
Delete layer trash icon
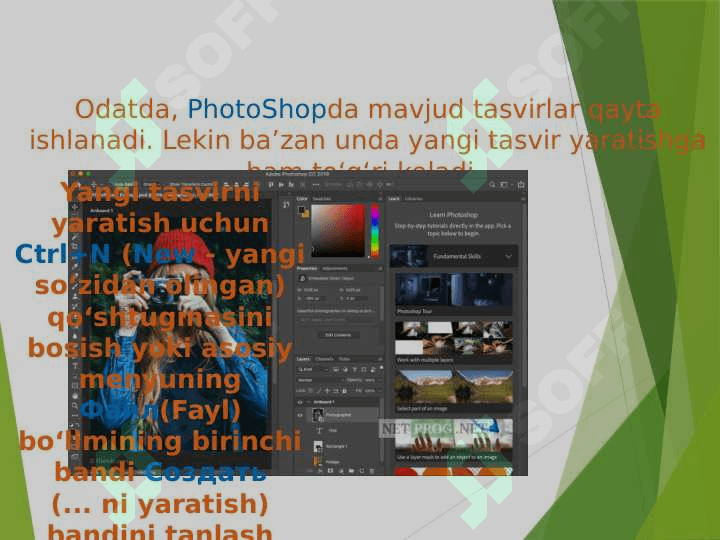point(372,471)
